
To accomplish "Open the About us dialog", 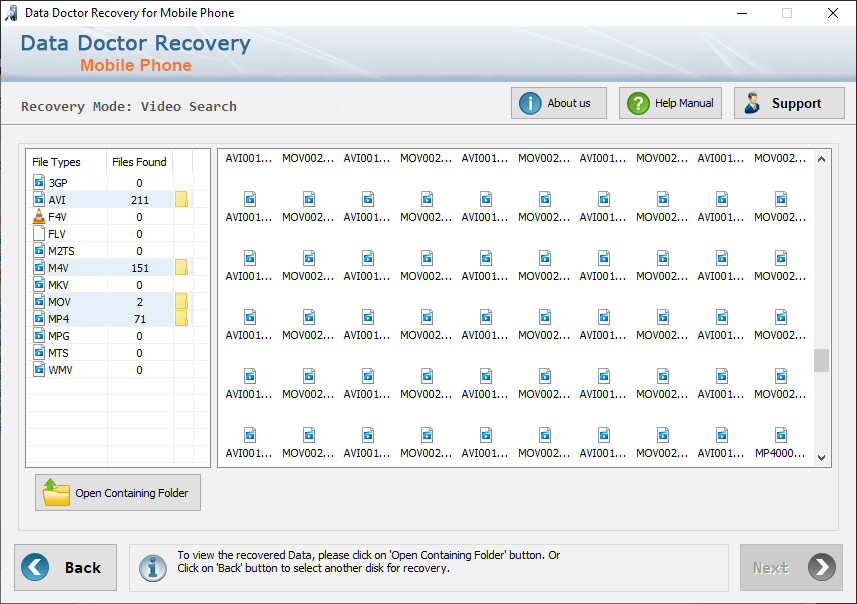I will pos(559,103).
